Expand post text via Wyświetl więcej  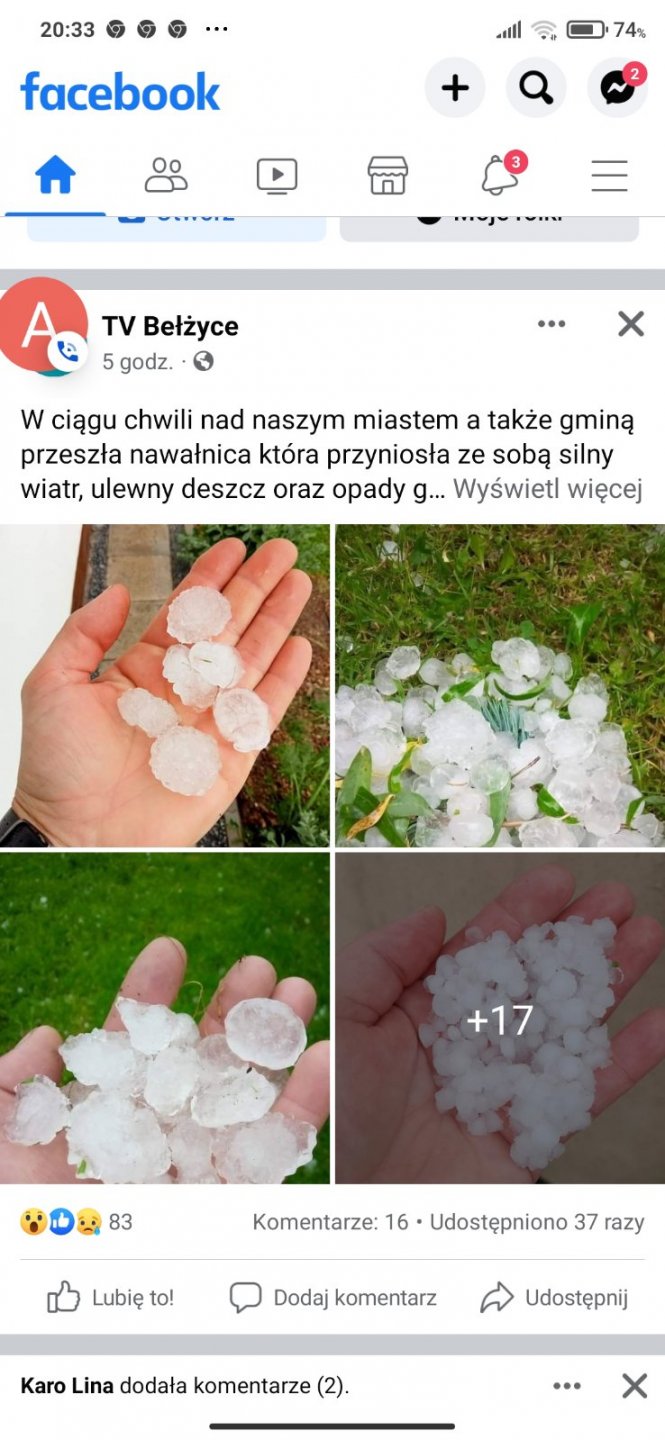click(x=547, y=489)
